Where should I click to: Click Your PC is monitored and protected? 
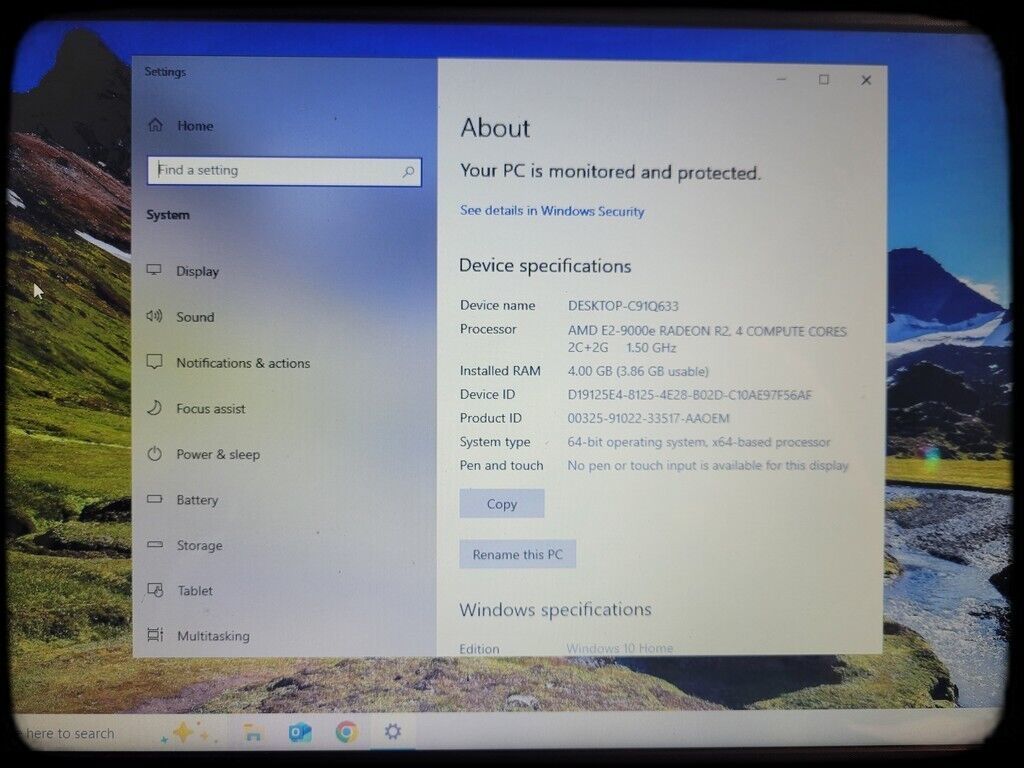pyautogui.click(x=611, y=172)
